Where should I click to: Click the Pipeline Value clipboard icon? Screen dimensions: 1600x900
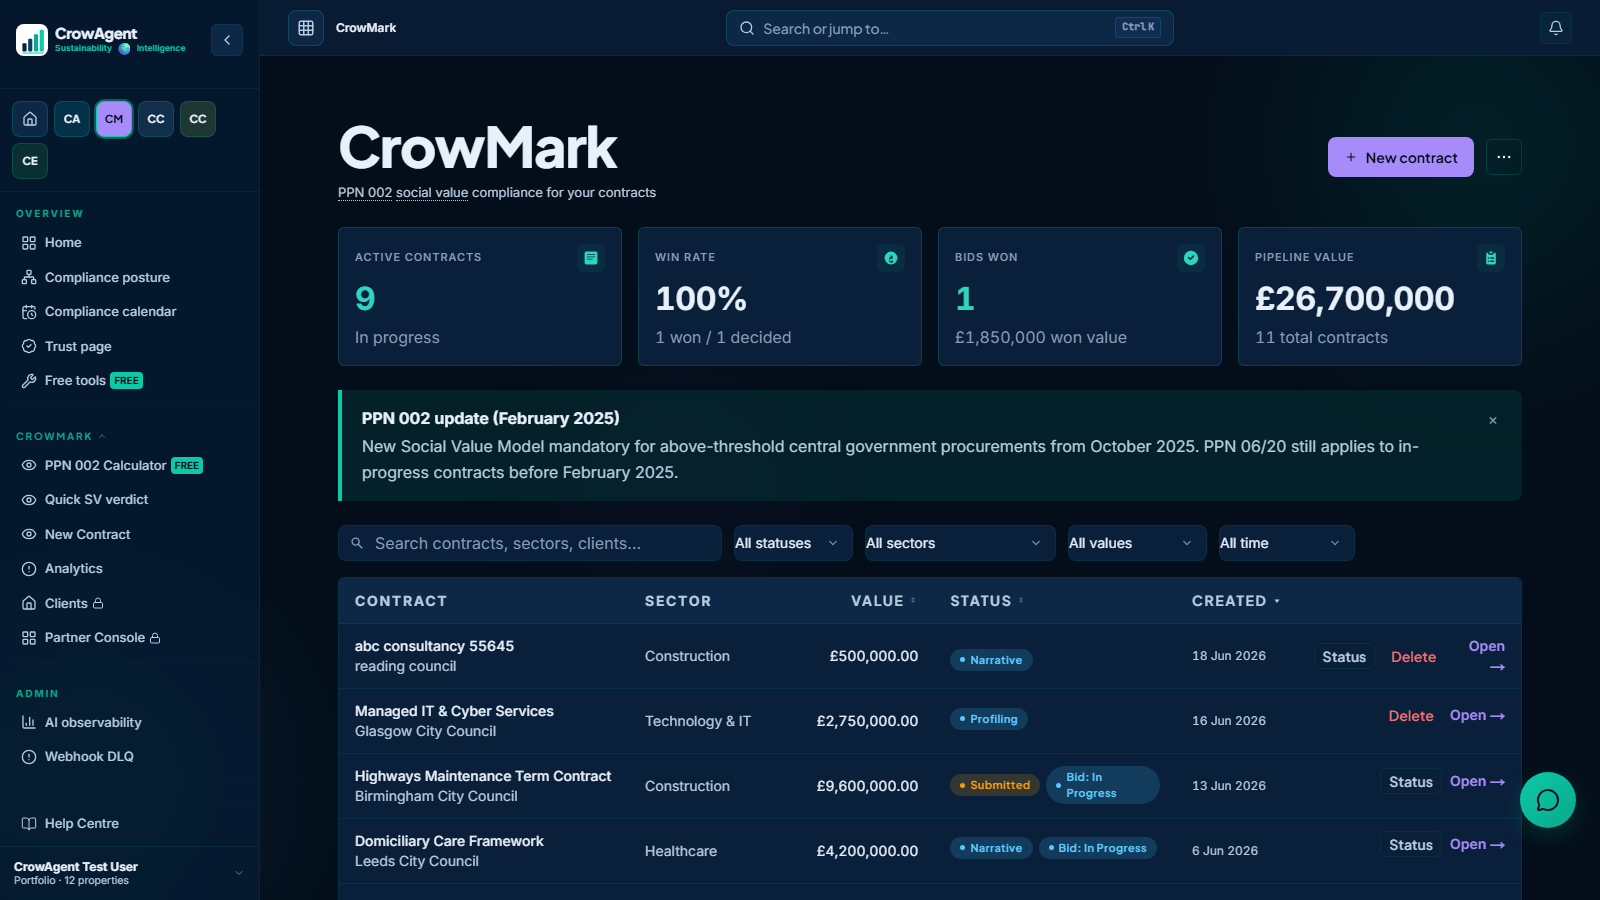[x=1491, y=258]
